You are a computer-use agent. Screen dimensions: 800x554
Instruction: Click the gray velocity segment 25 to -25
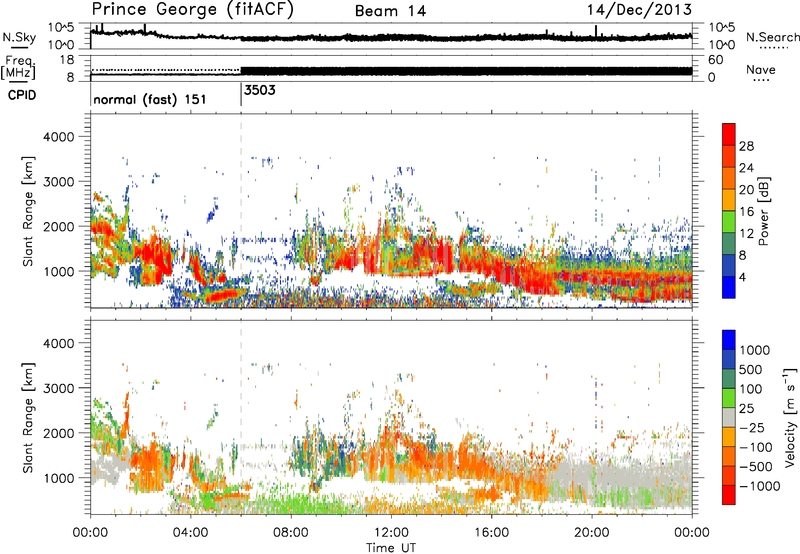point(729,417)
